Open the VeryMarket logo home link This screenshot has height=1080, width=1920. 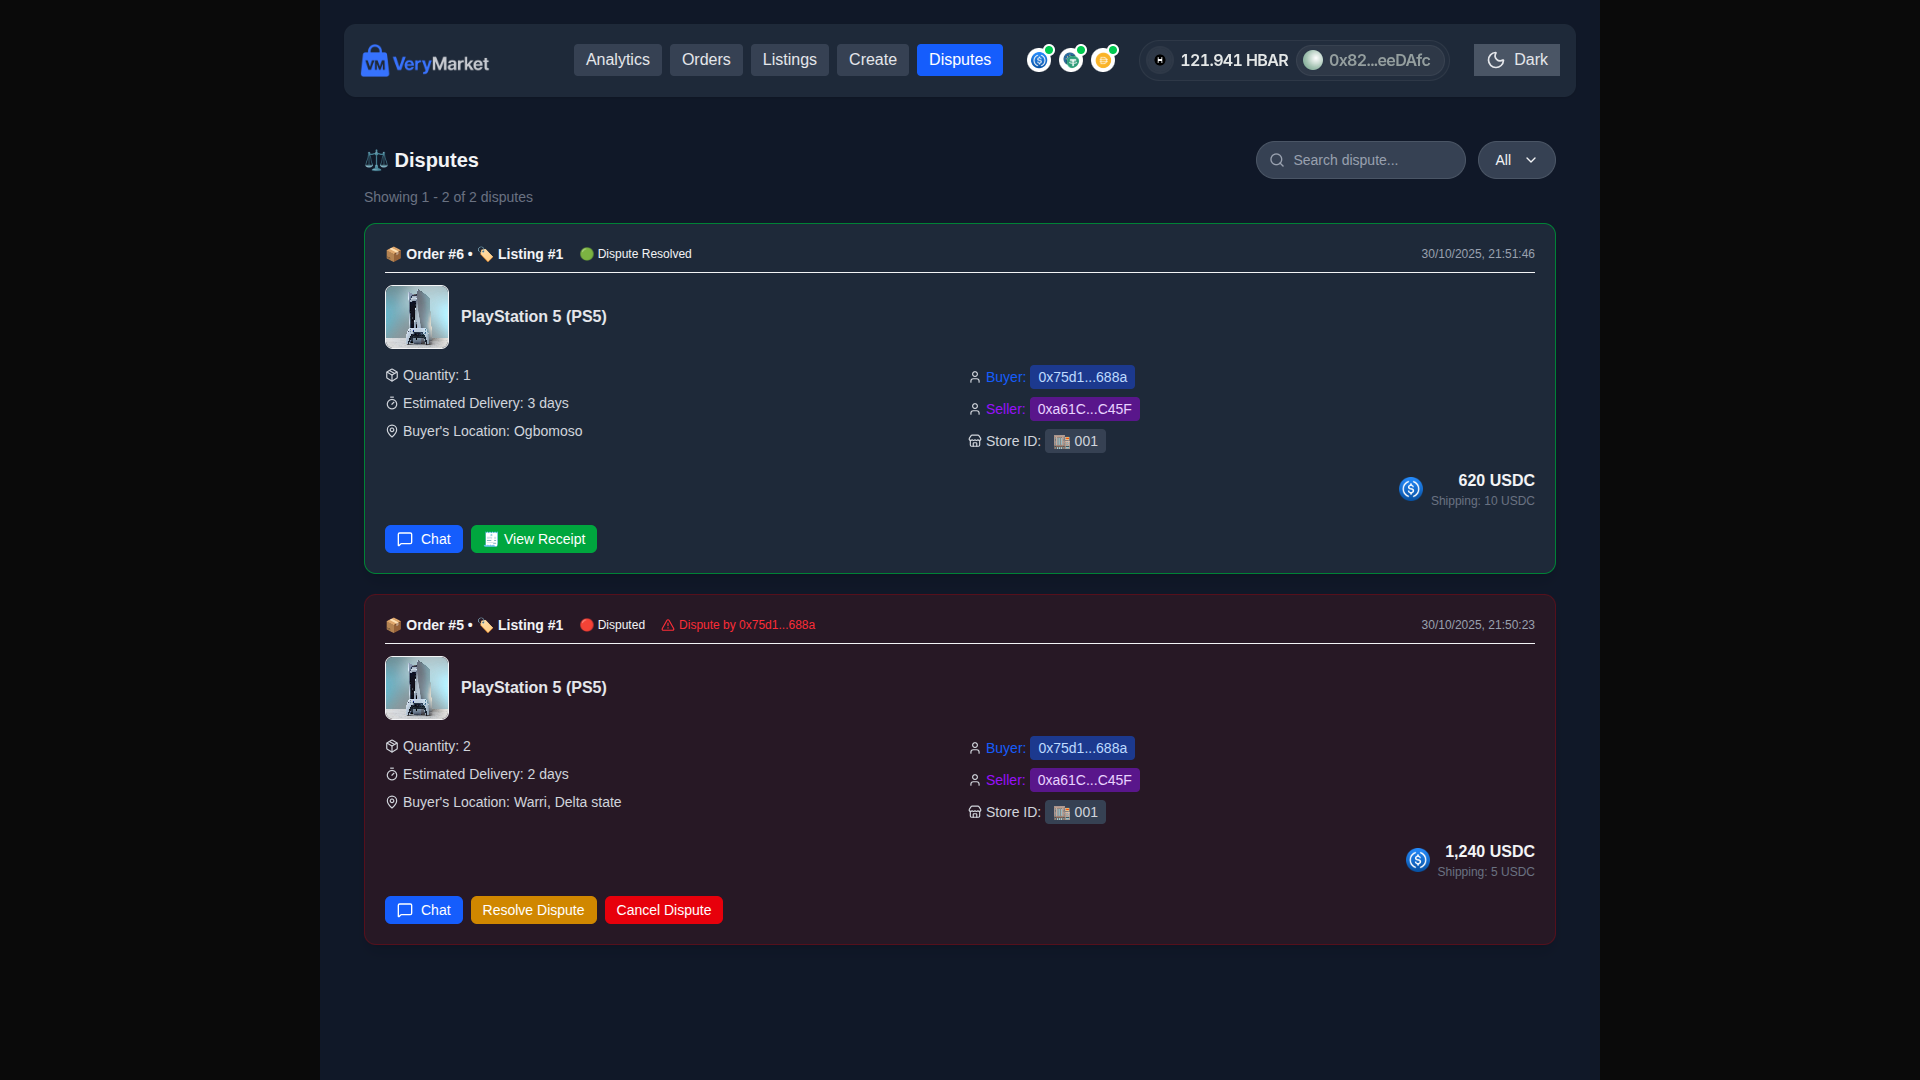pos(425,61)
